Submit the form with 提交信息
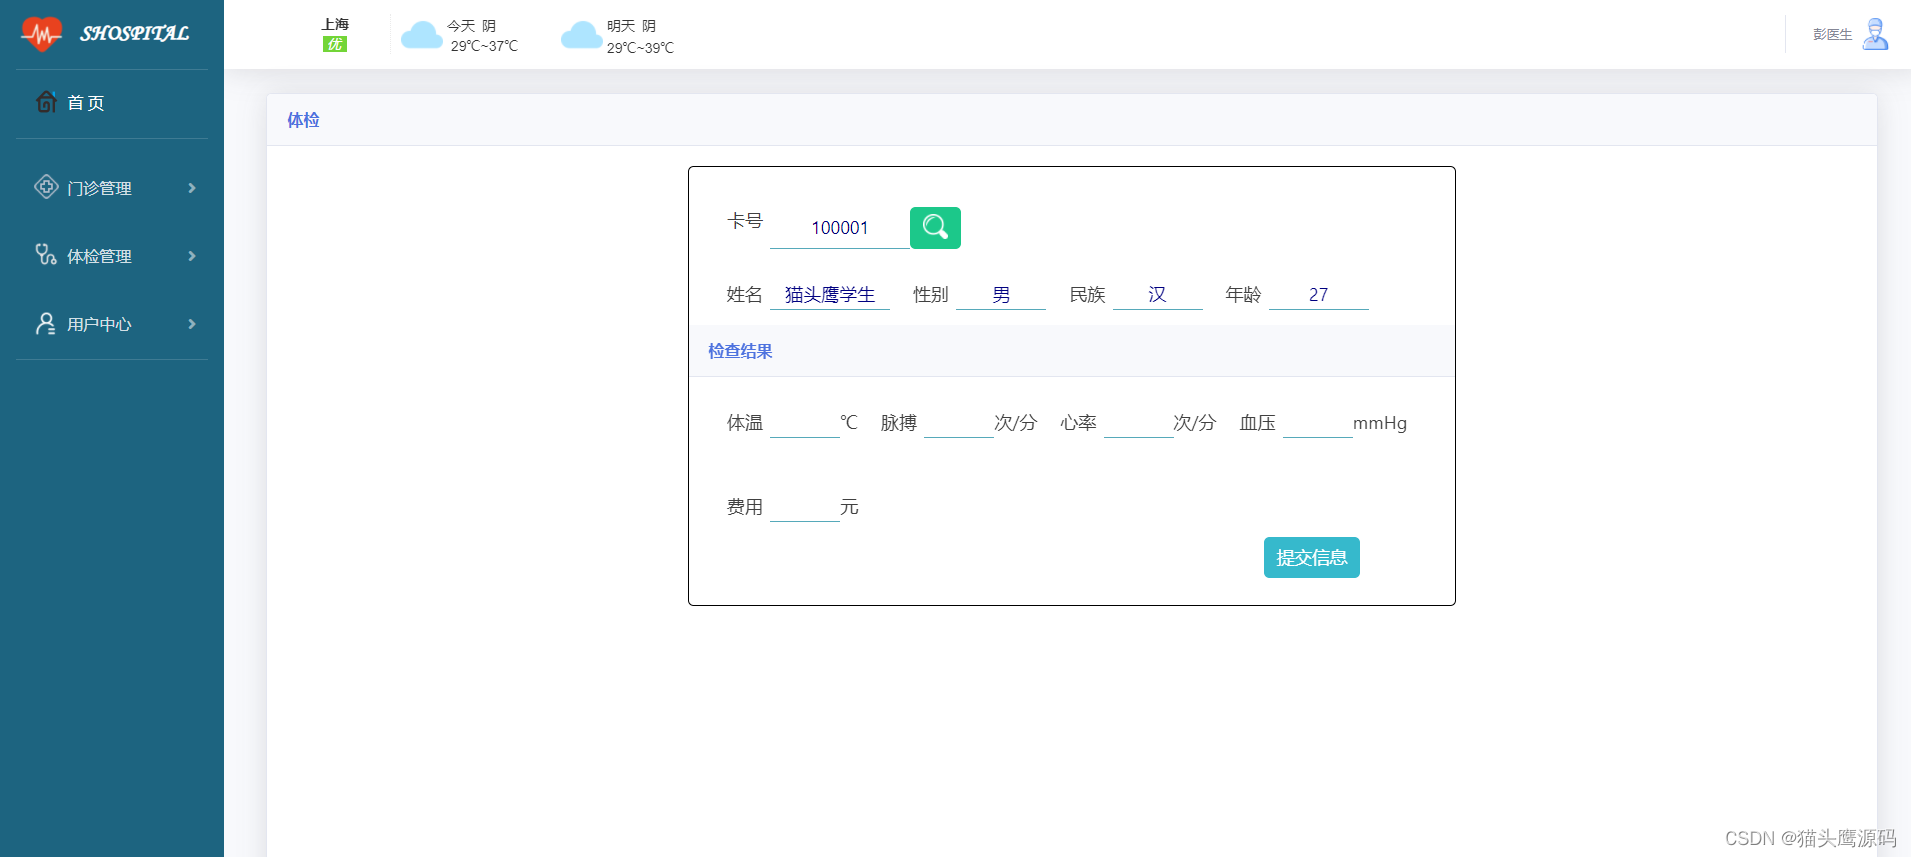Viewport: 1911px width, 857px height. click(1311, 558)
